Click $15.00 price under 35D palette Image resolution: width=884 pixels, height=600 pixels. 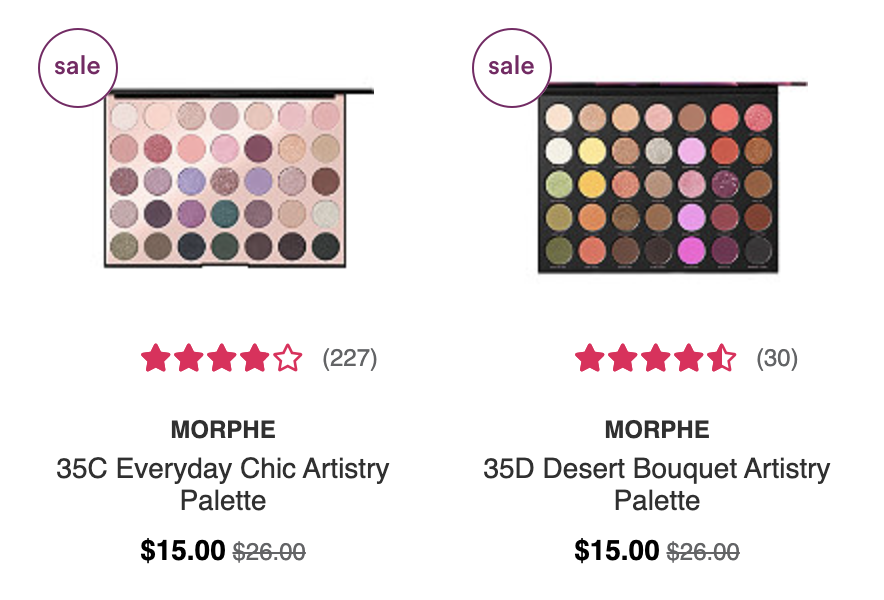click(617, 550)
